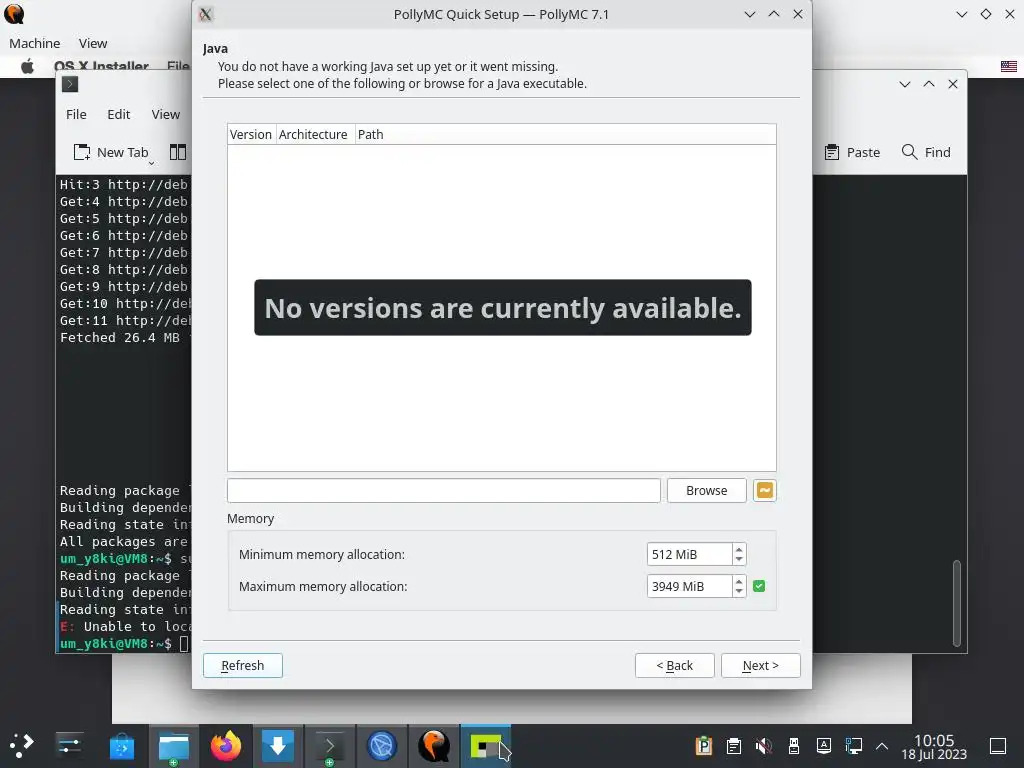The image size is (1024, 768).
Task: Proceed with the Next > button
Action: point(760,665)
